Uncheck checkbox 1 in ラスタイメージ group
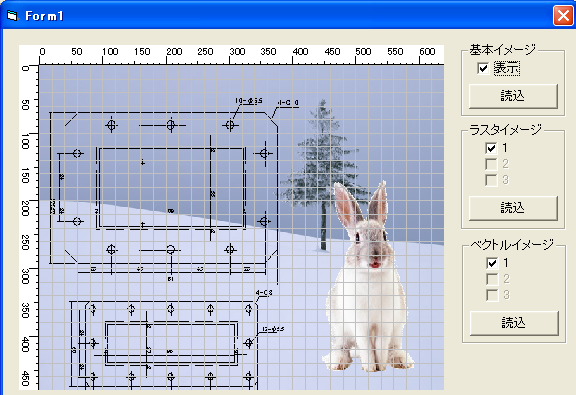Screen dimensions: 576x395 tap(491, 148)
